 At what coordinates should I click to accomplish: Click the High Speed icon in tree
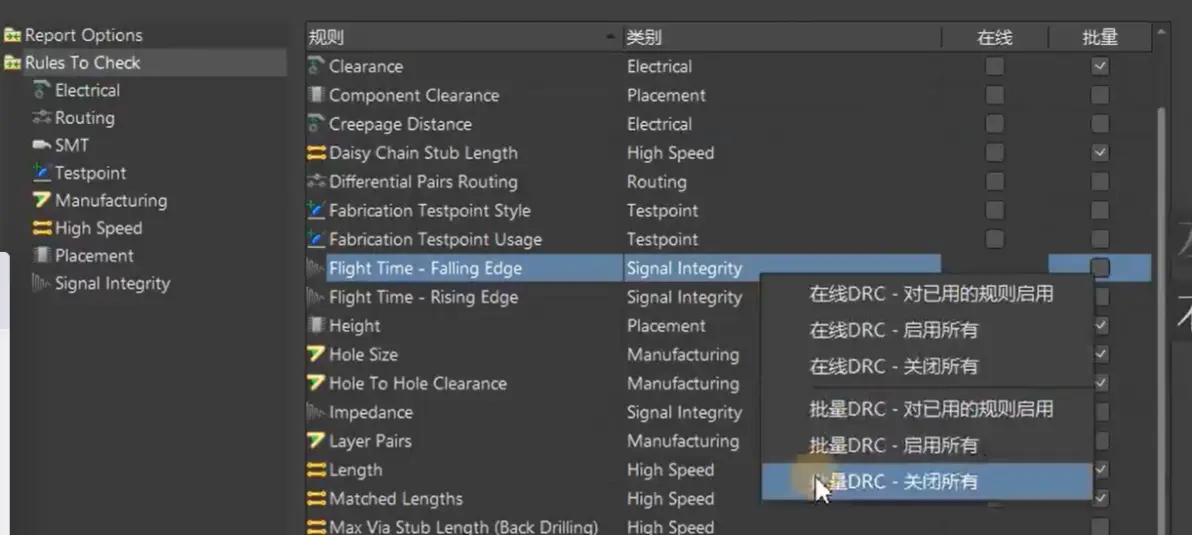(42, 228)
